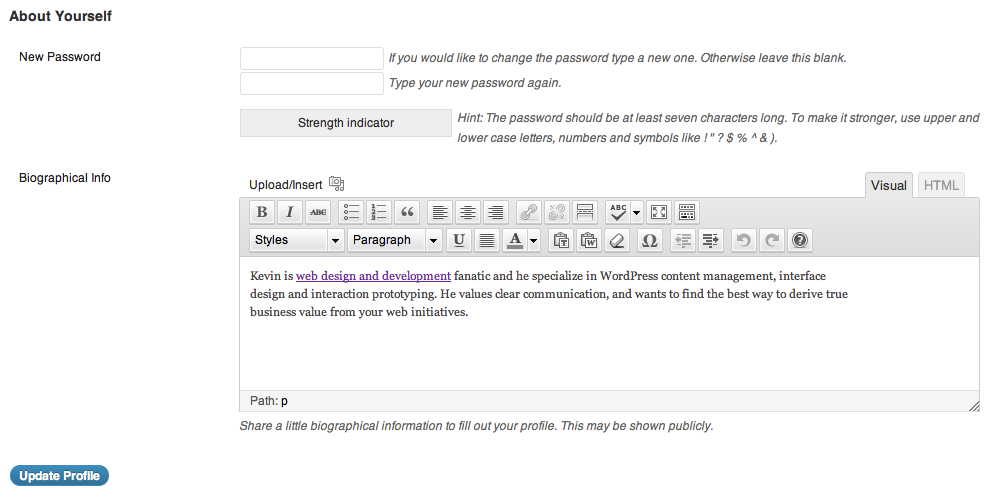Open the editor help icon

click(800, 240)
